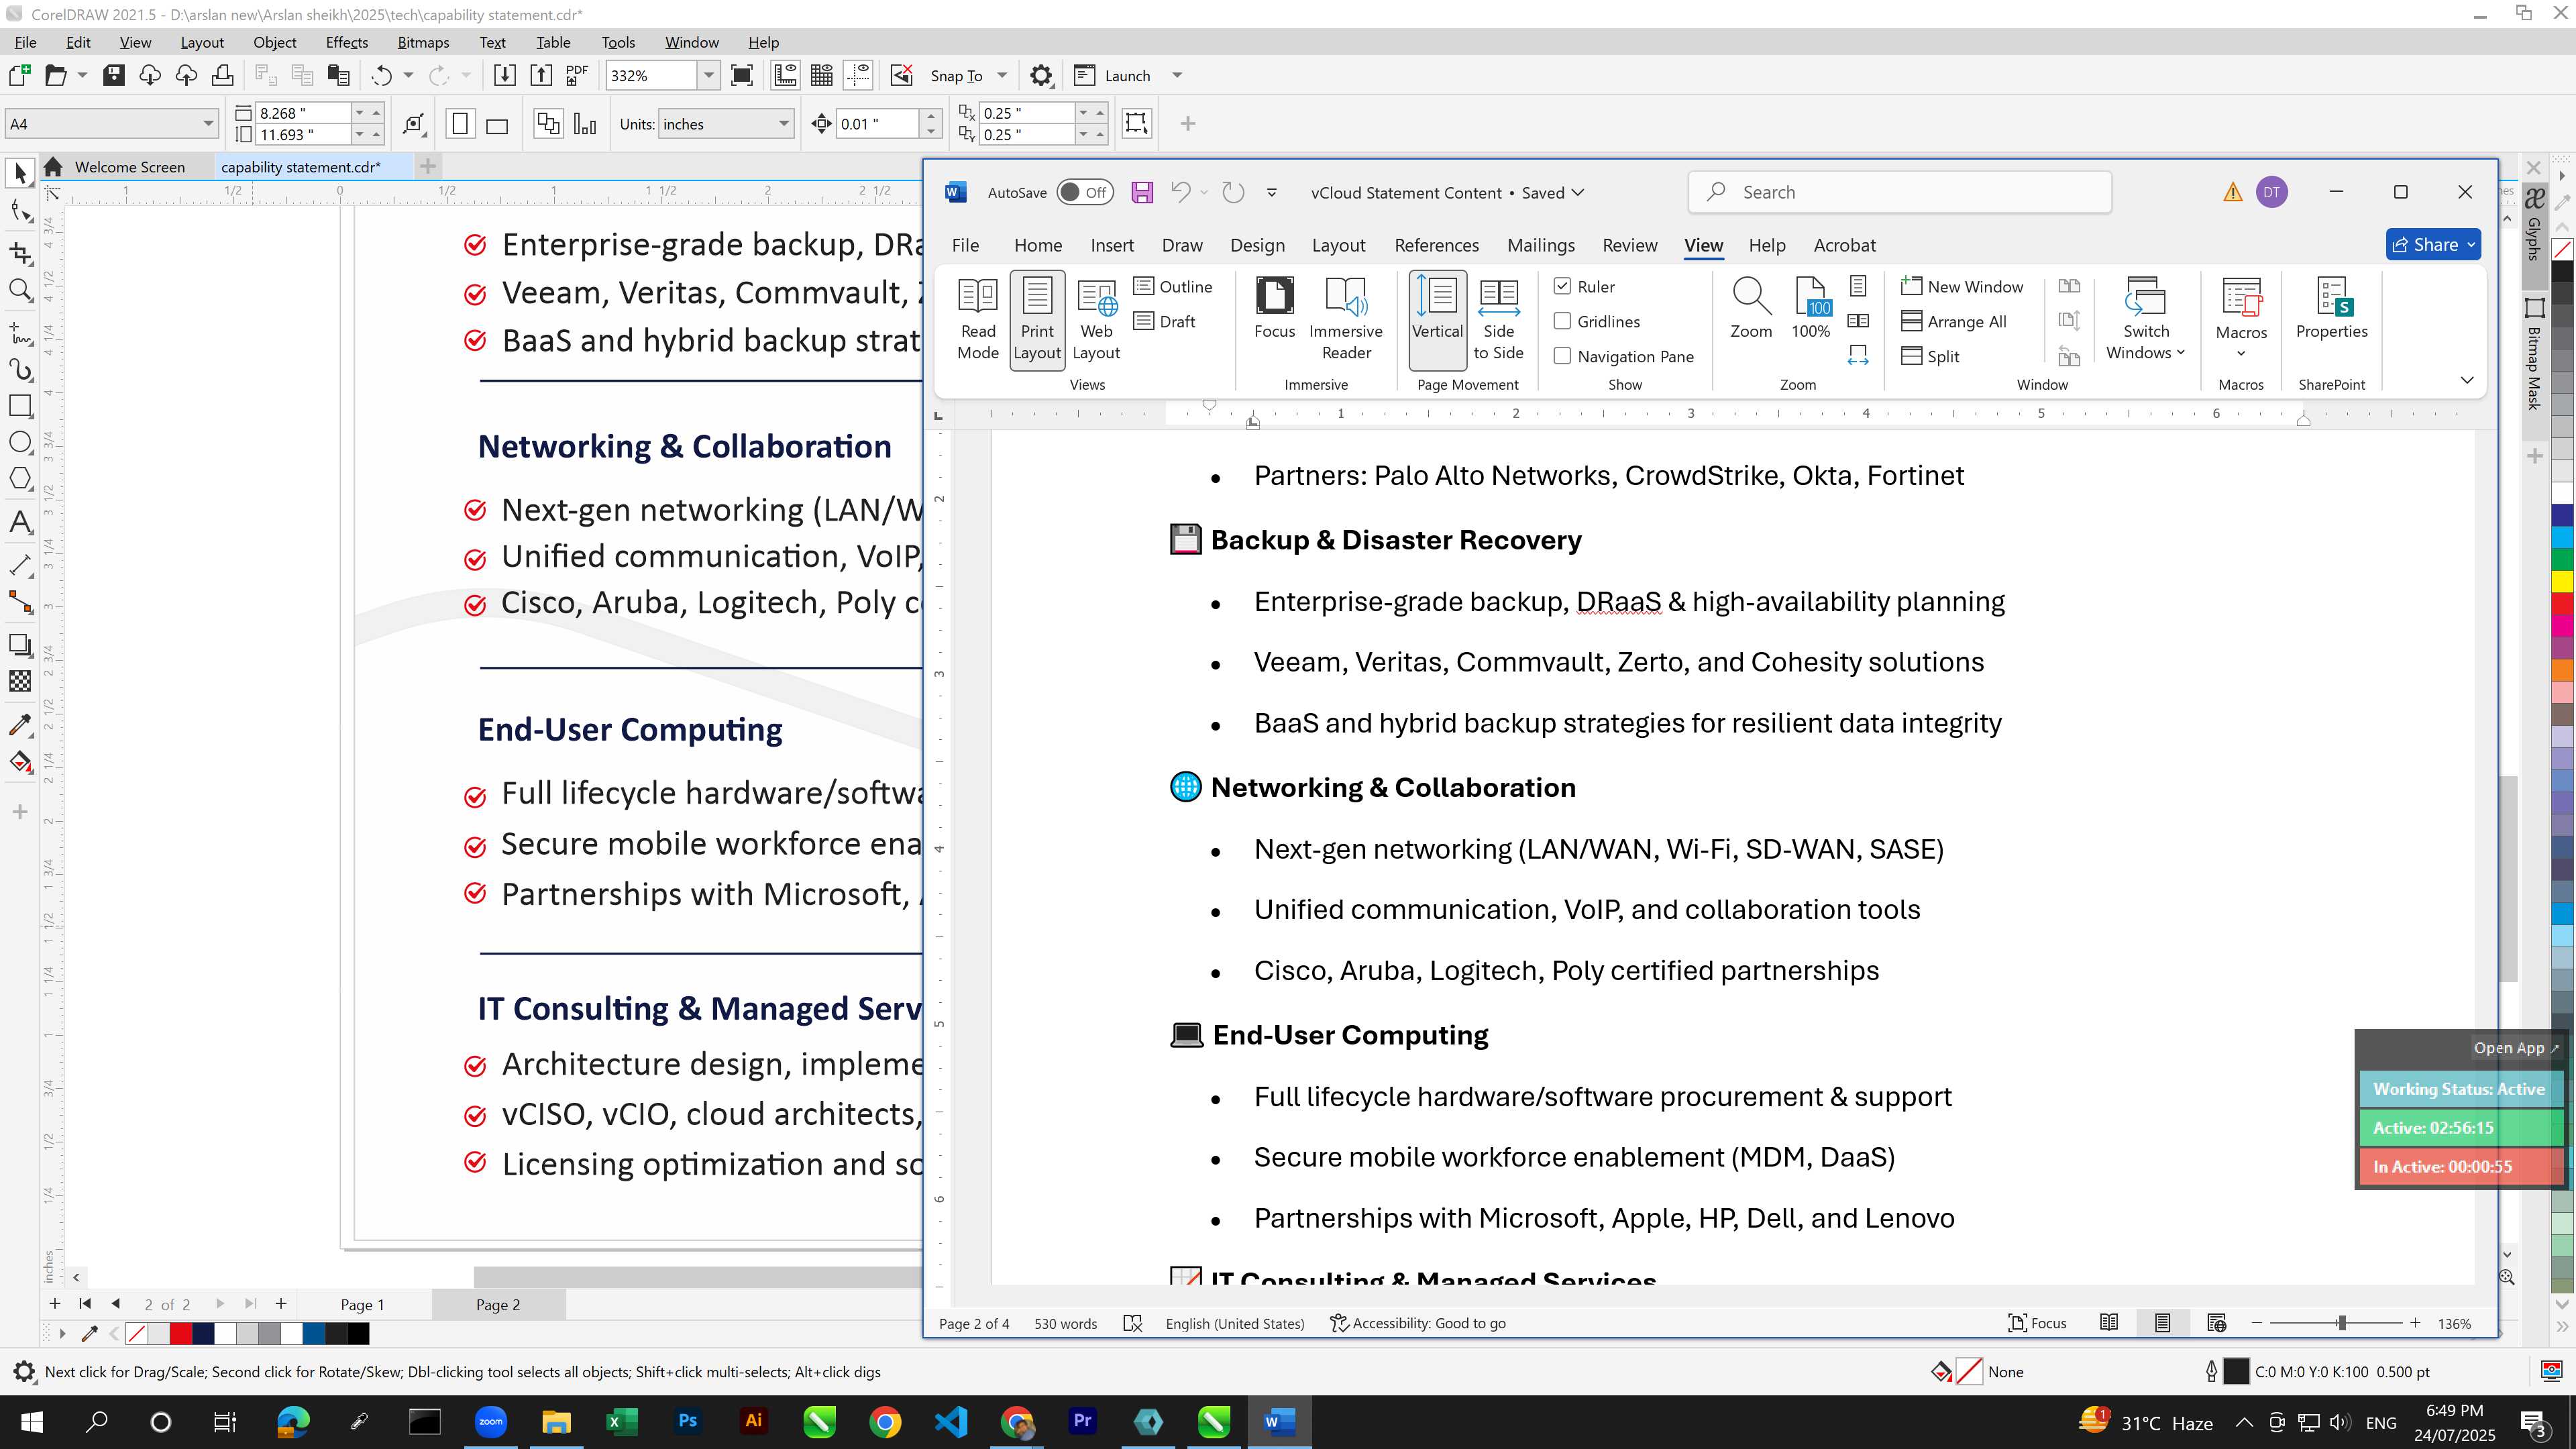The image size is (2576, 1449).
Task: Select the Zoom tool in CorelDRAW toolbox
Action: click(x=20, y=291)
